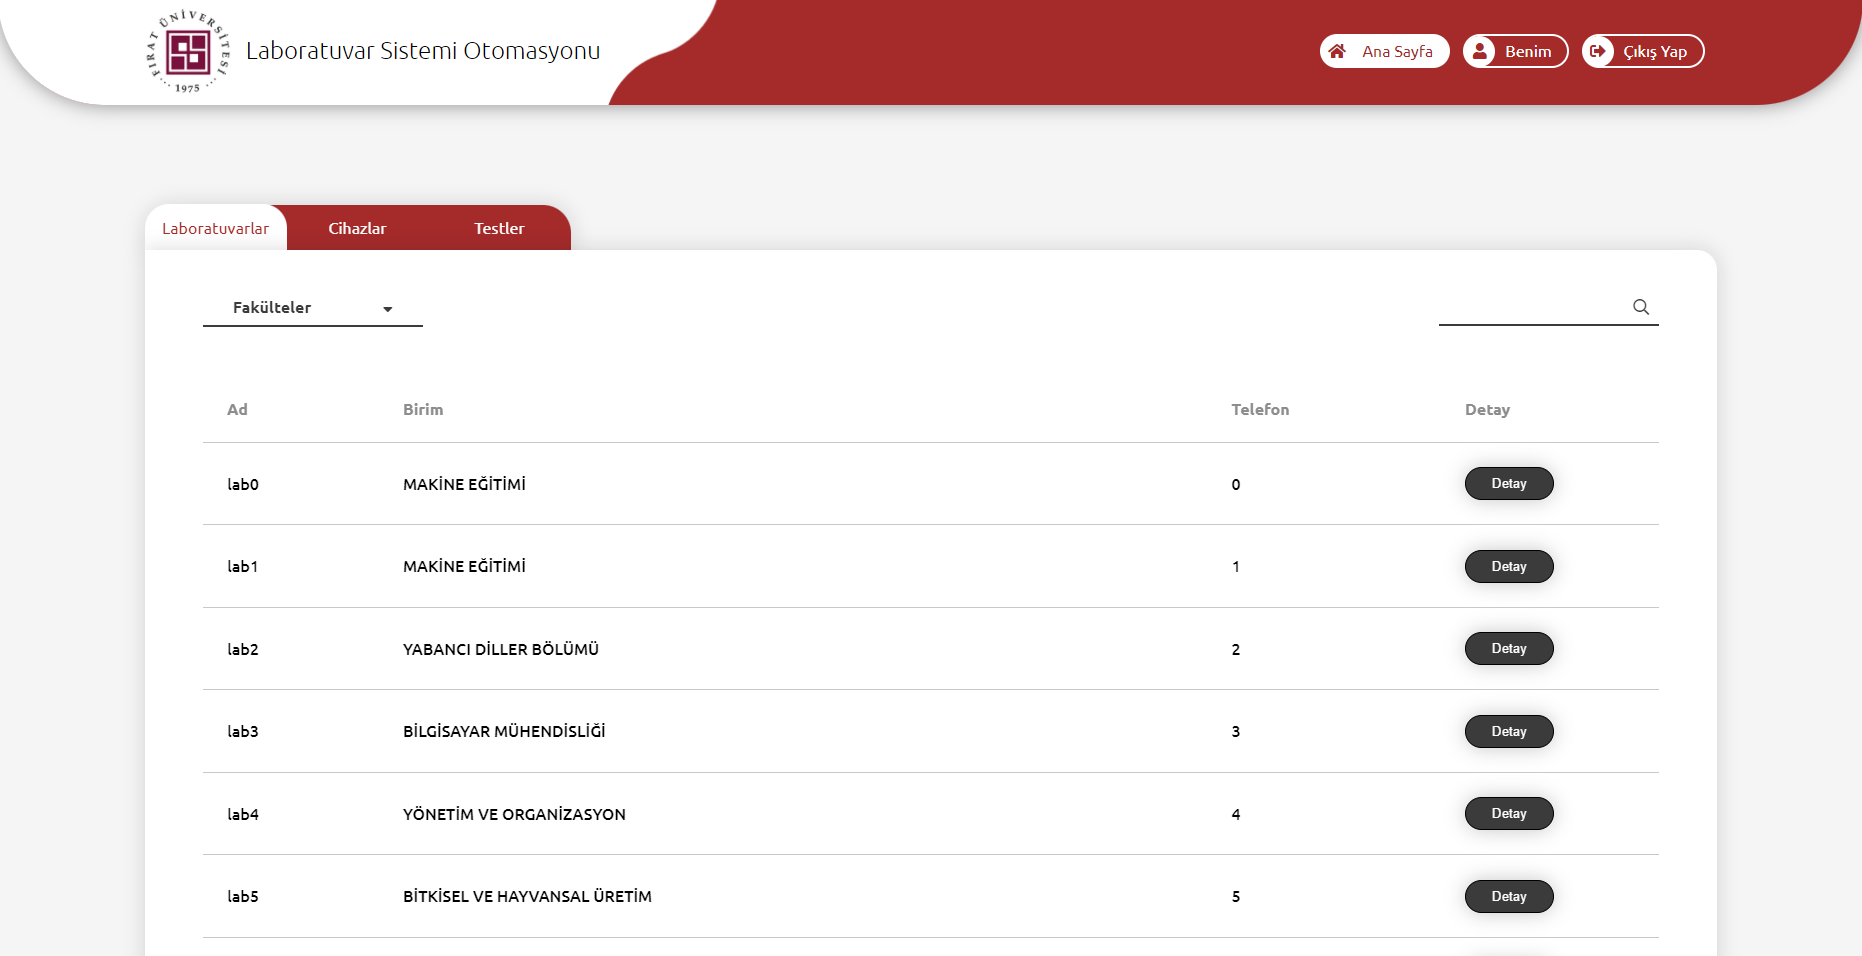Image resolution: width=1862 pixels, height=956 pixels.
Task: Open the Testler tab
Action: [x=499, y=228]
